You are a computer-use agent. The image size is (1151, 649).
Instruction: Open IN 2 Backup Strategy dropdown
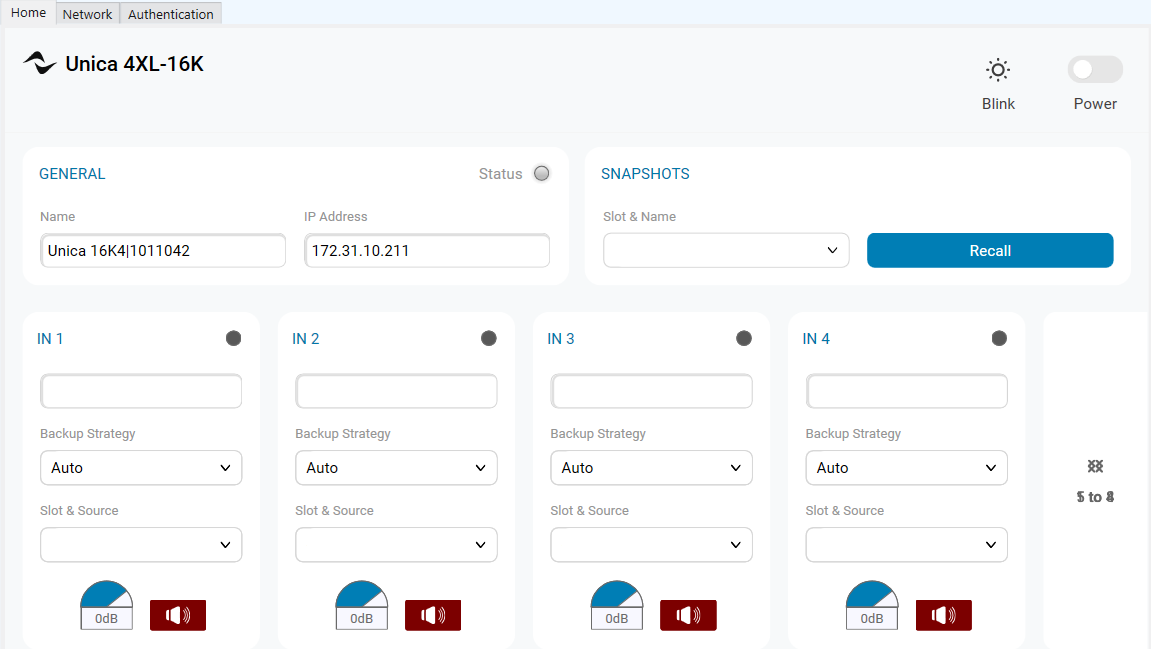point(396,468)
